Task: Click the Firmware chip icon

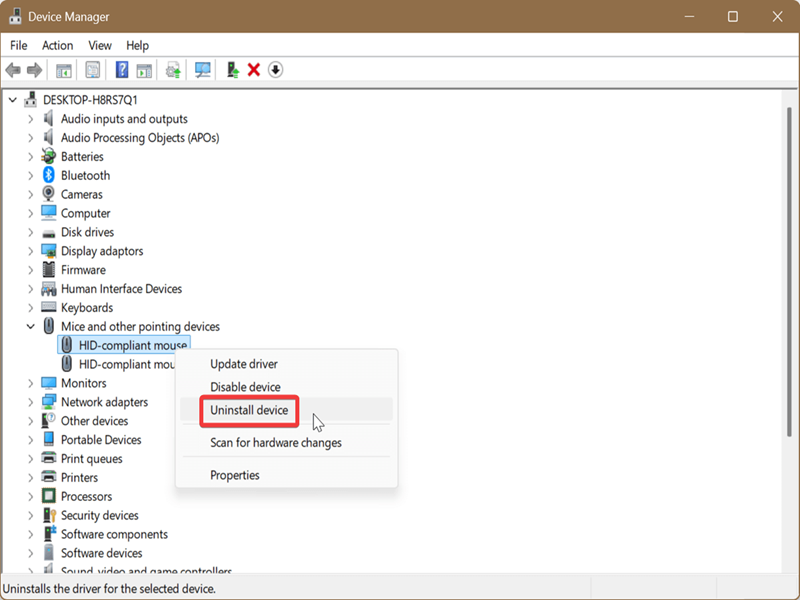Action: [48, 269]
